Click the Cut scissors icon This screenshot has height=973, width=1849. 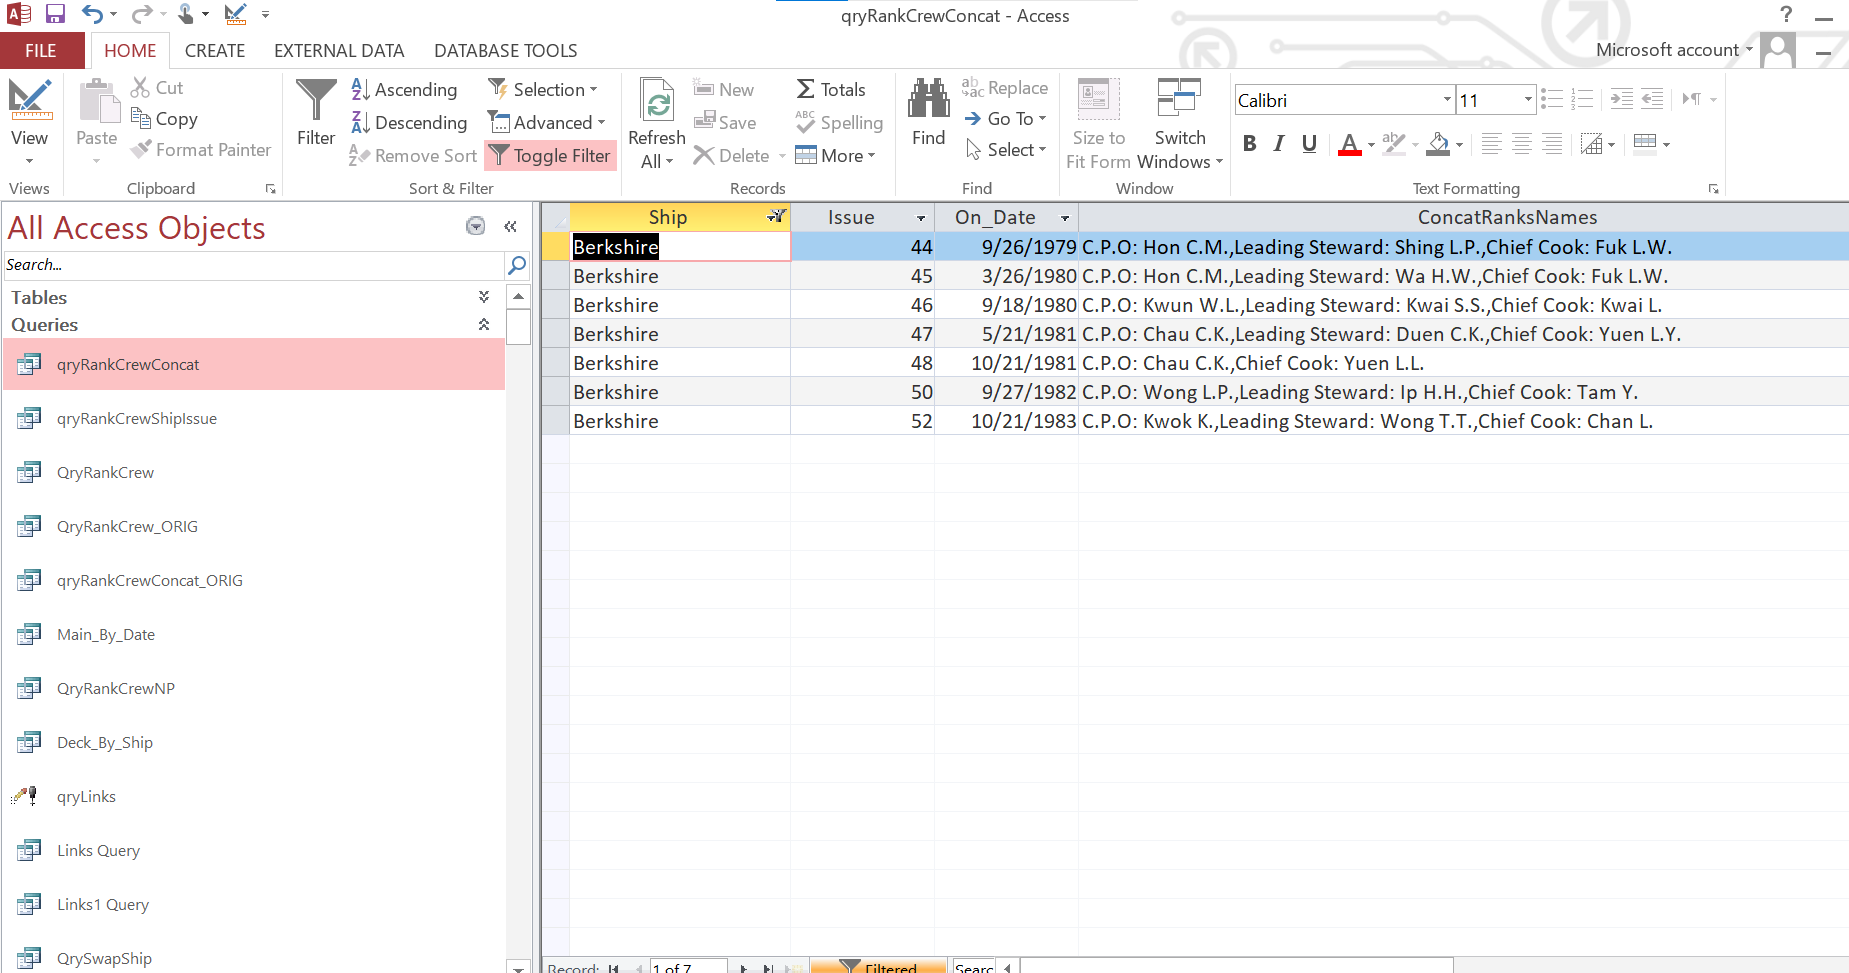140,88
